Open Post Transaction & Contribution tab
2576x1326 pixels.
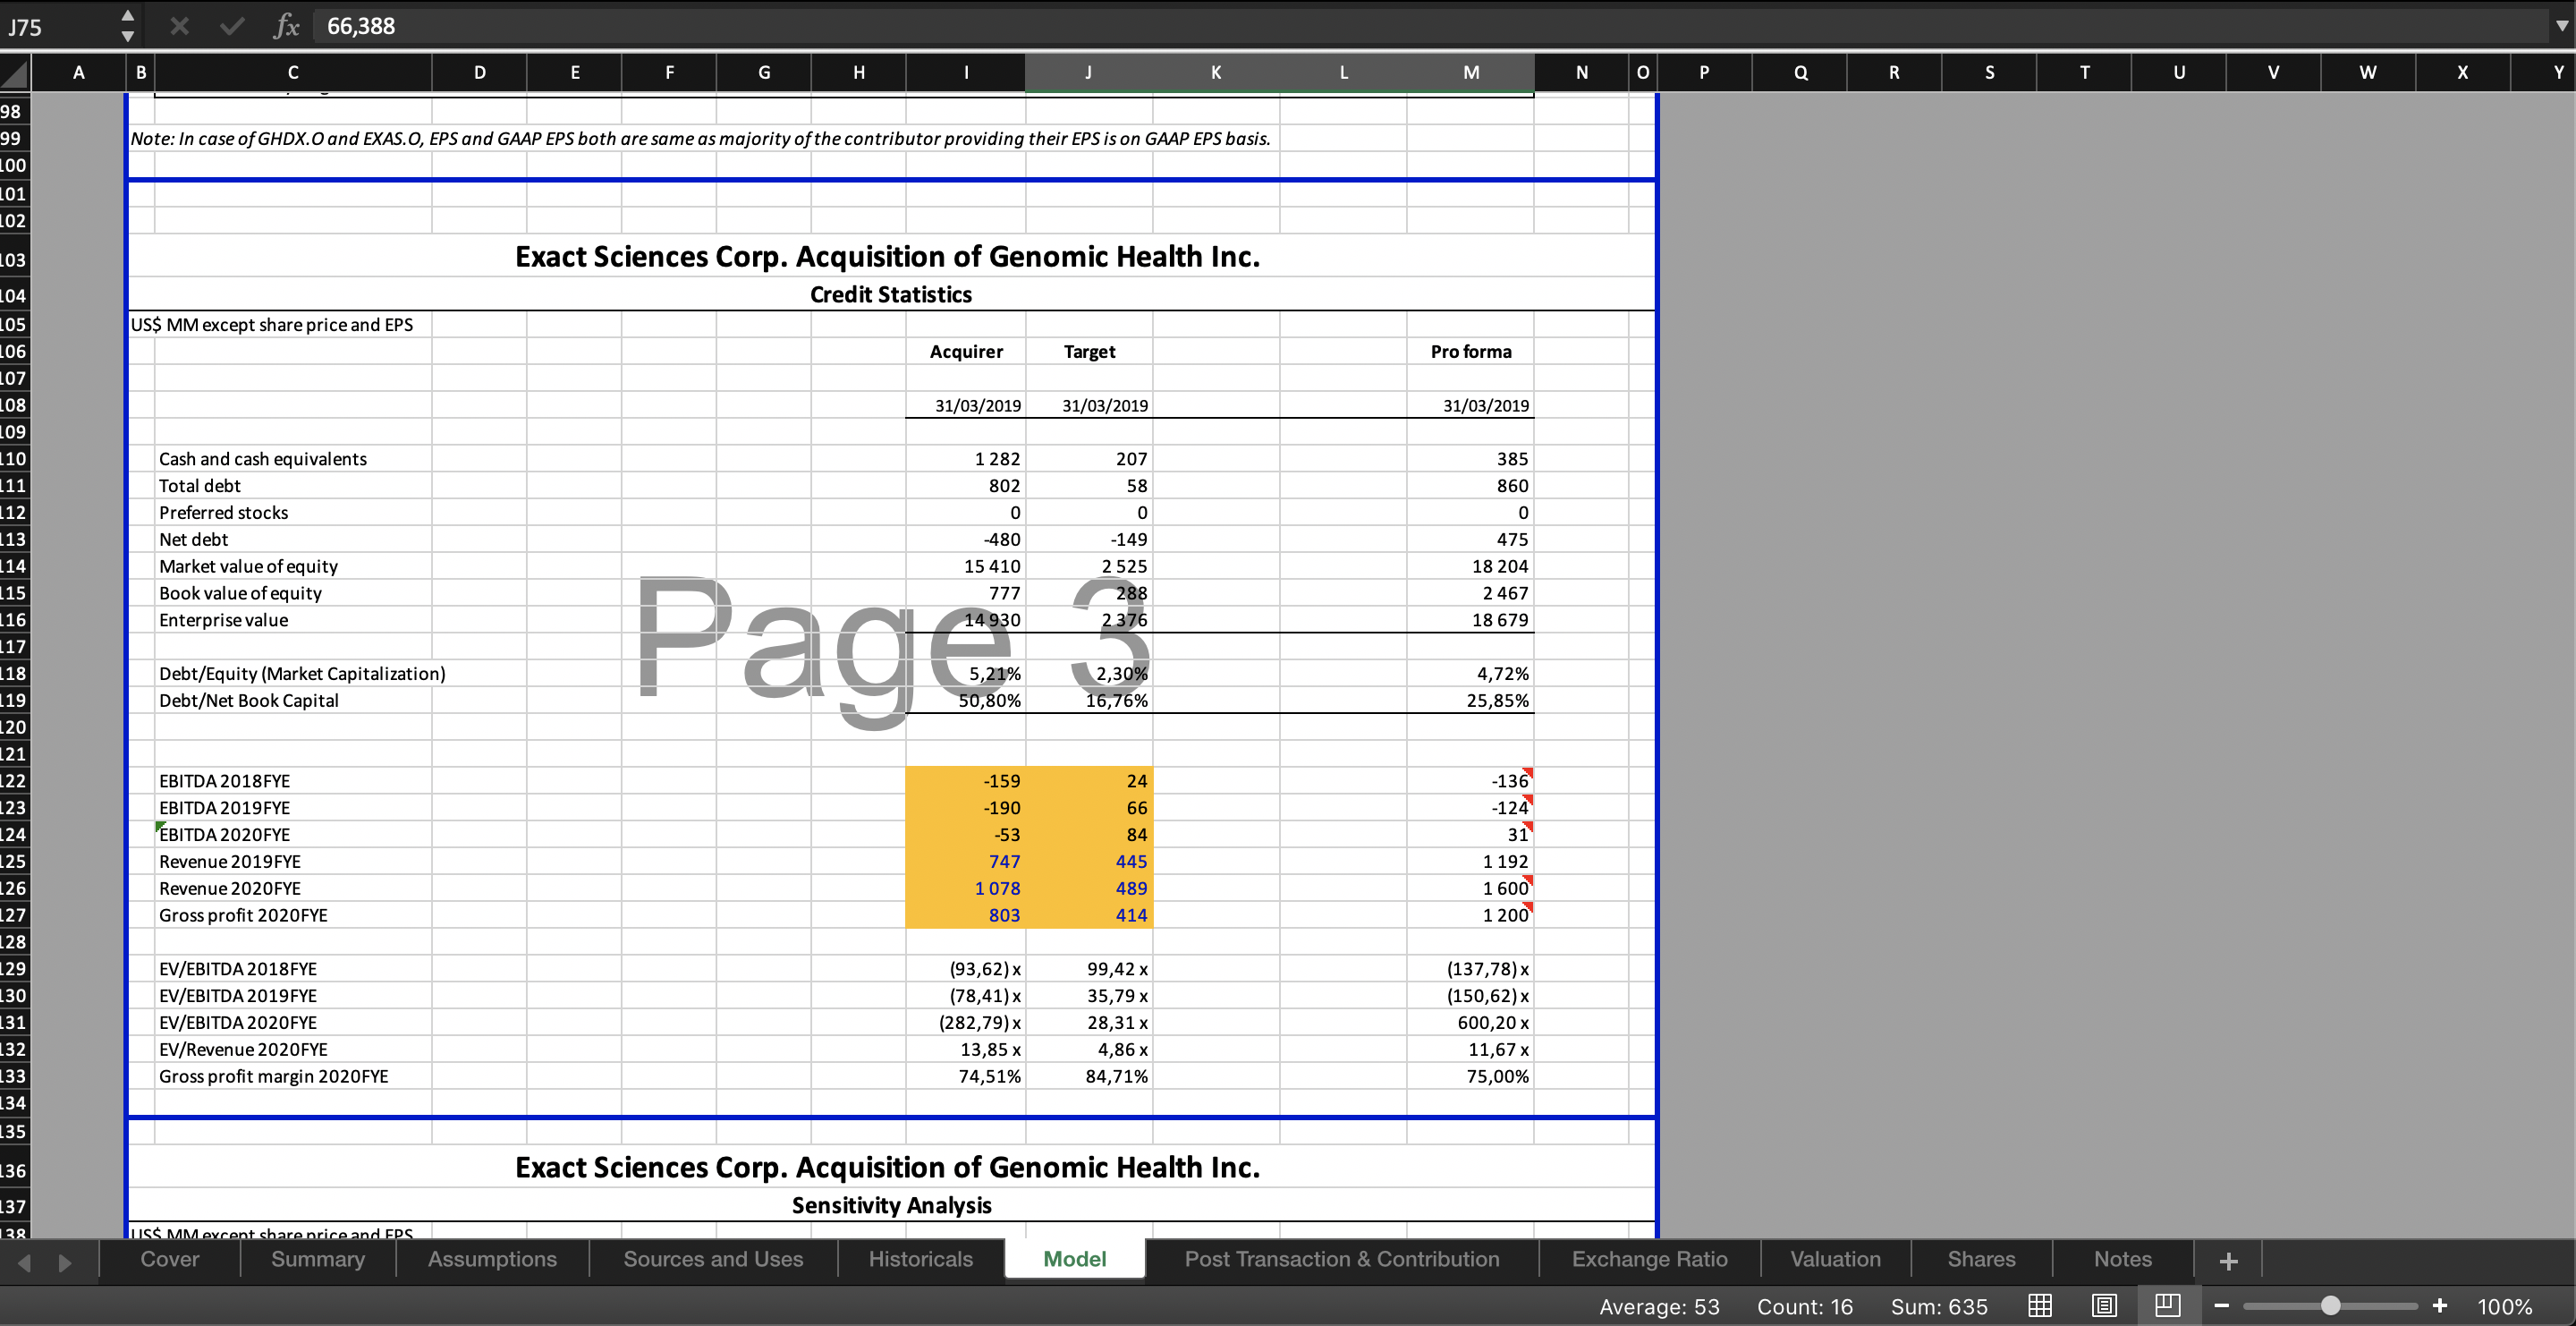coord(1342,1259)
